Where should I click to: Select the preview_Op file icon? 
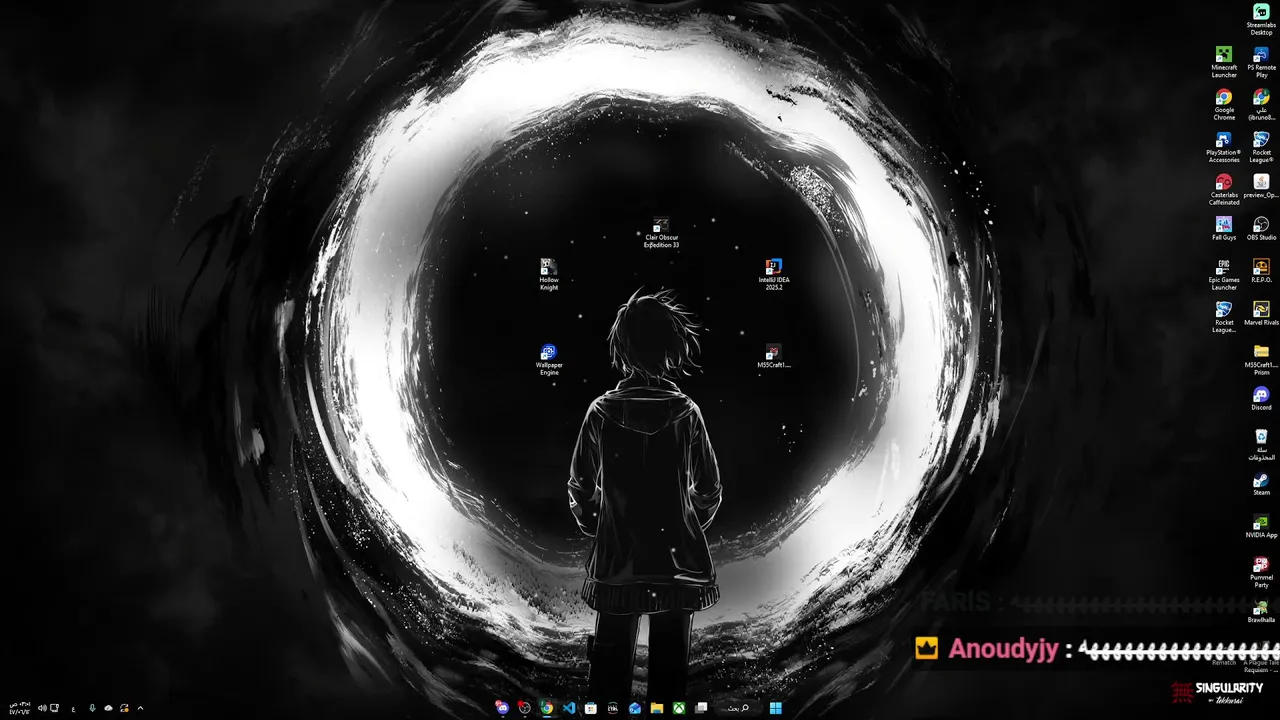pos(1261,186)
